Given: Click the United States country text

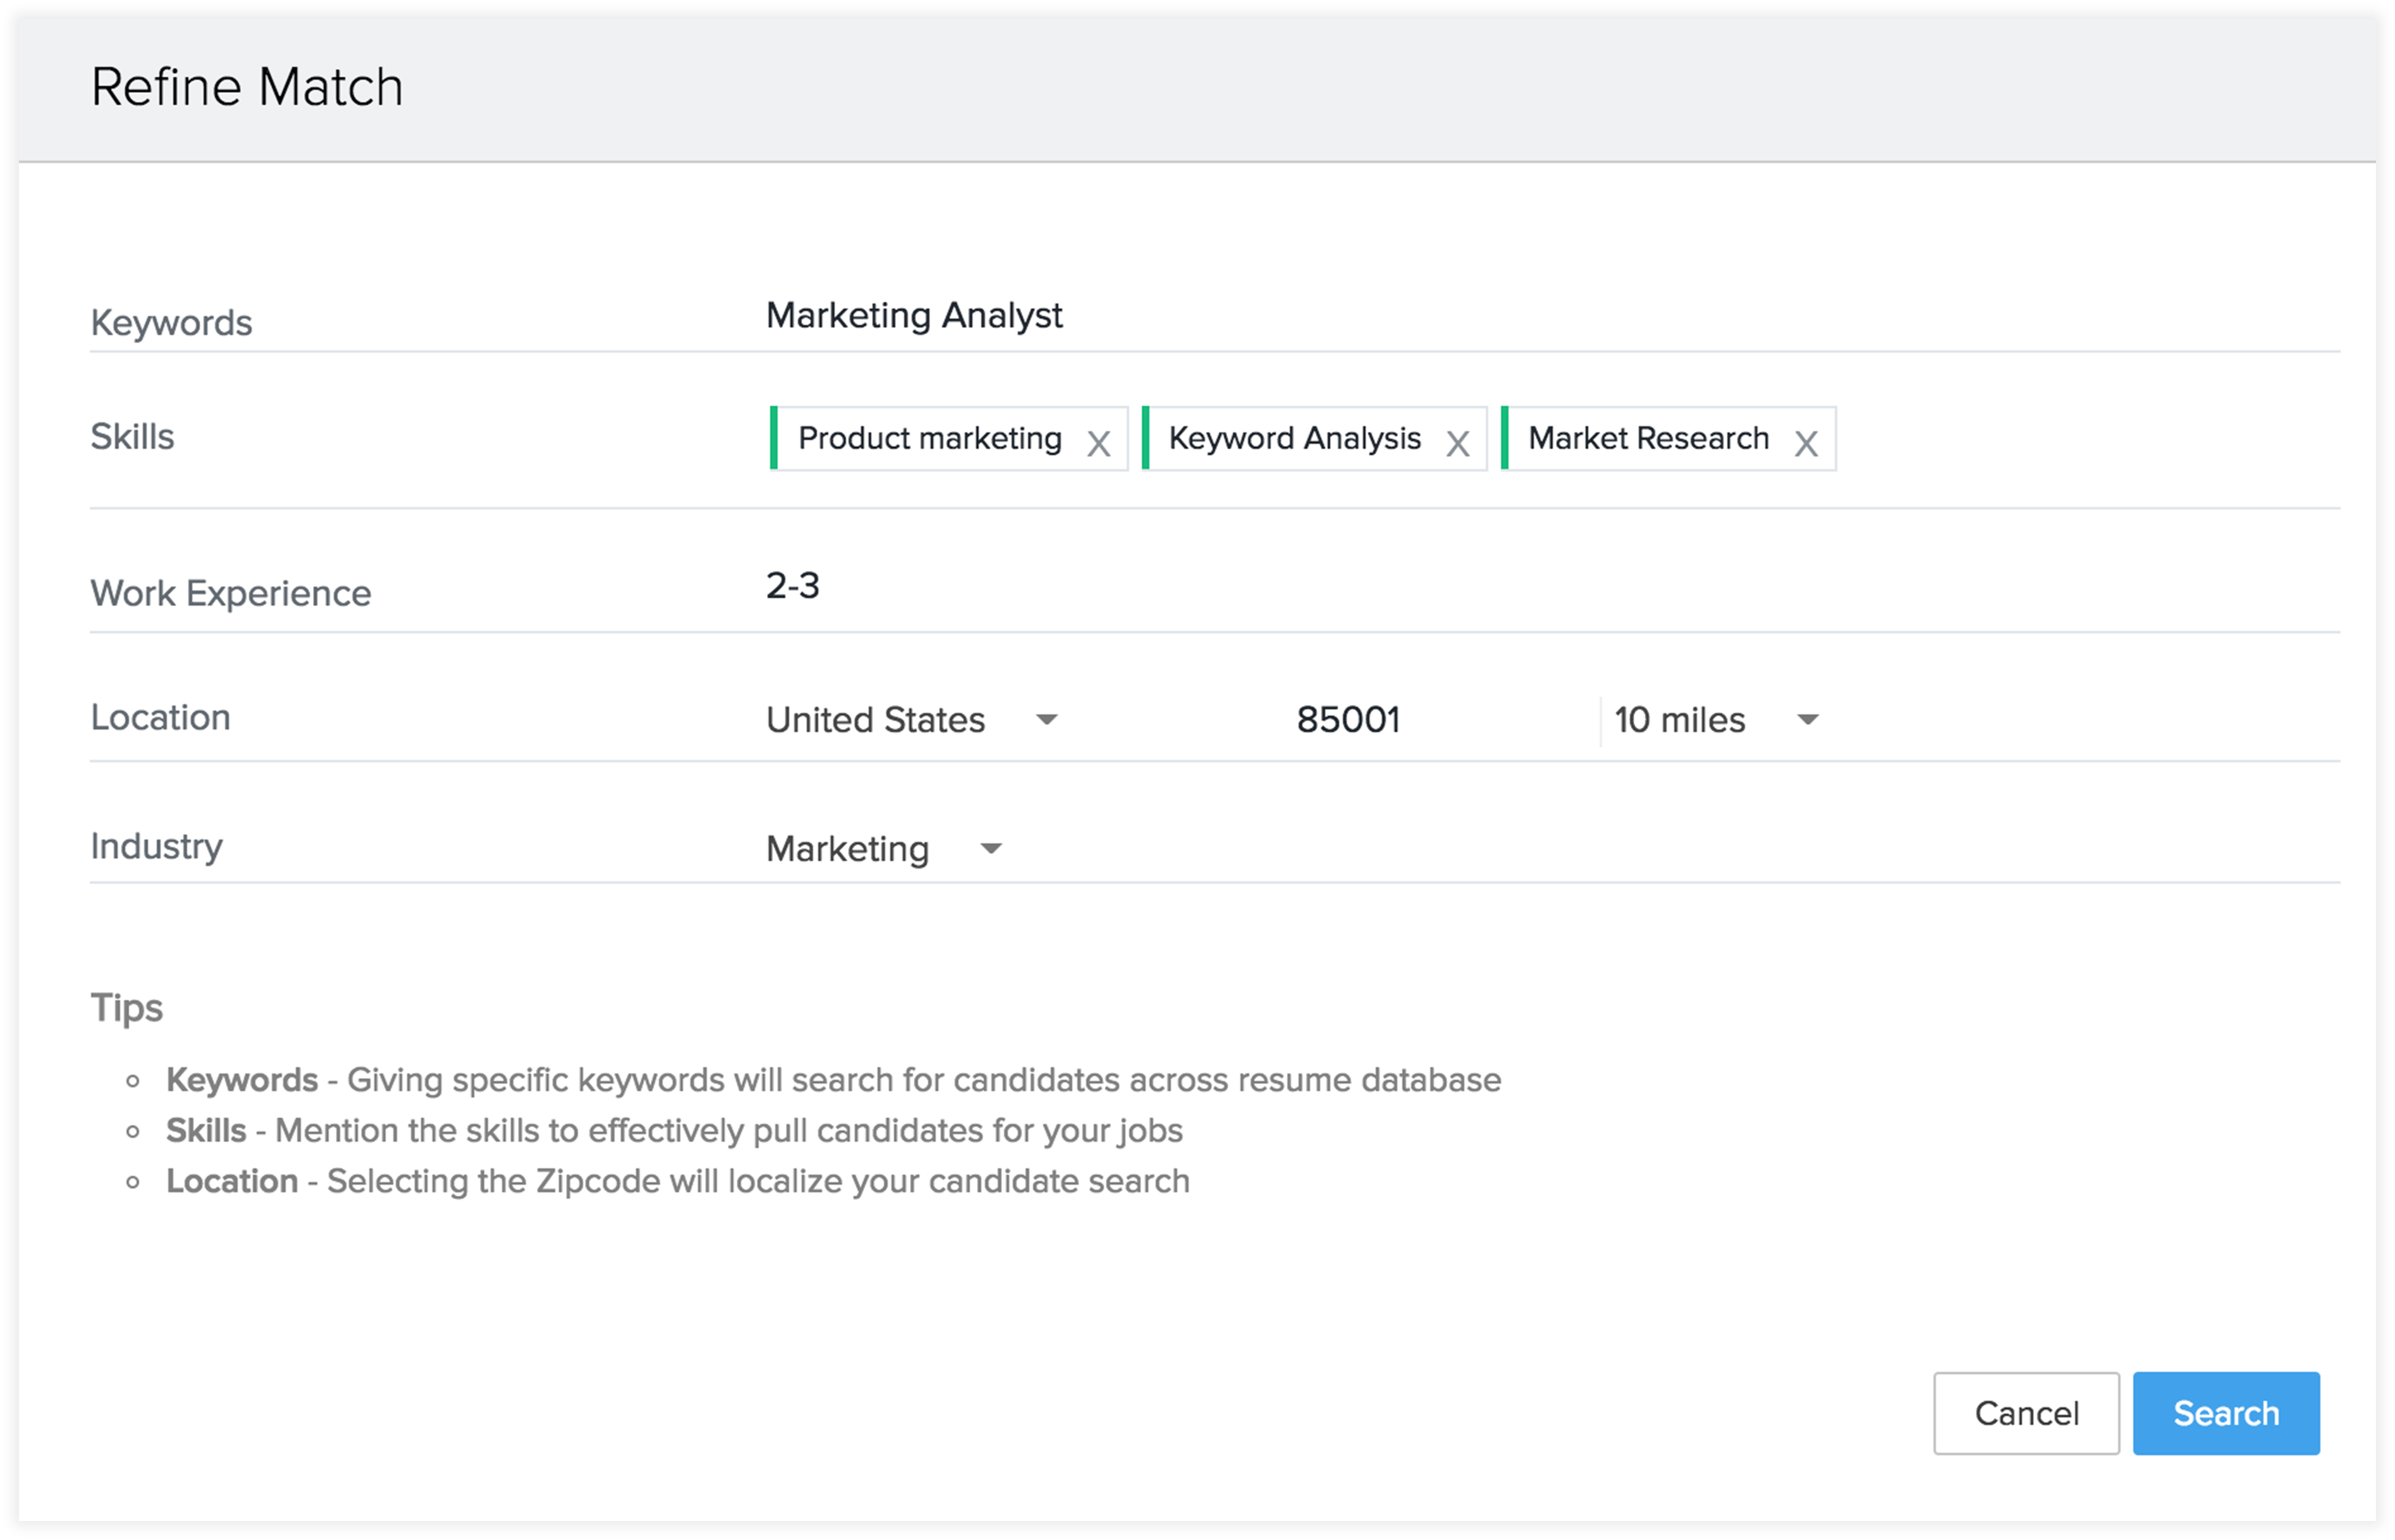Looking at the screenshot, I should [875, 719].
